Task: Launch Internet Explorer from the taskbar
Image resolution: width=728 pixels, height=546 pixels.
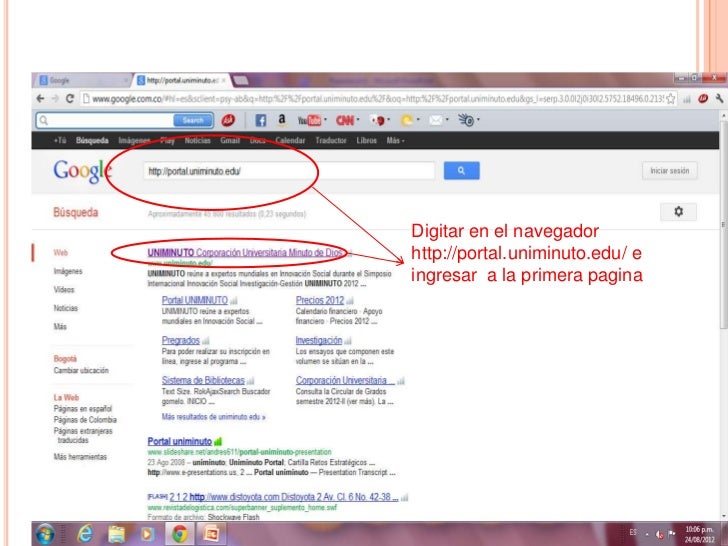Action: click(x=84, y=534)
